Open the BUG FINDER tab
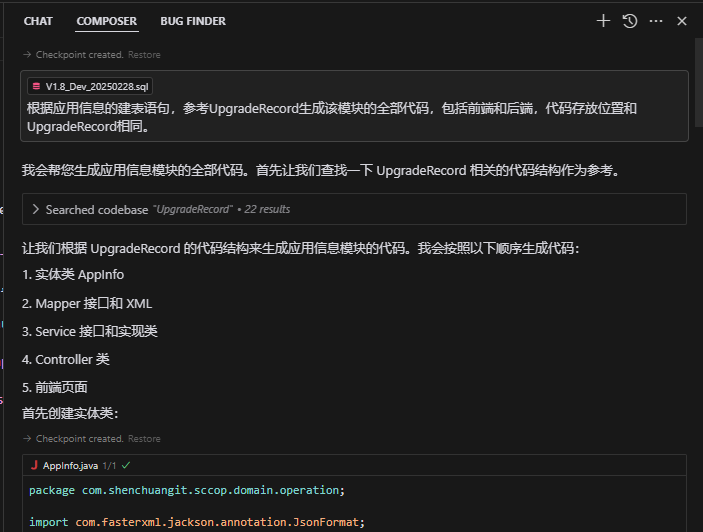 click(193, 21)
